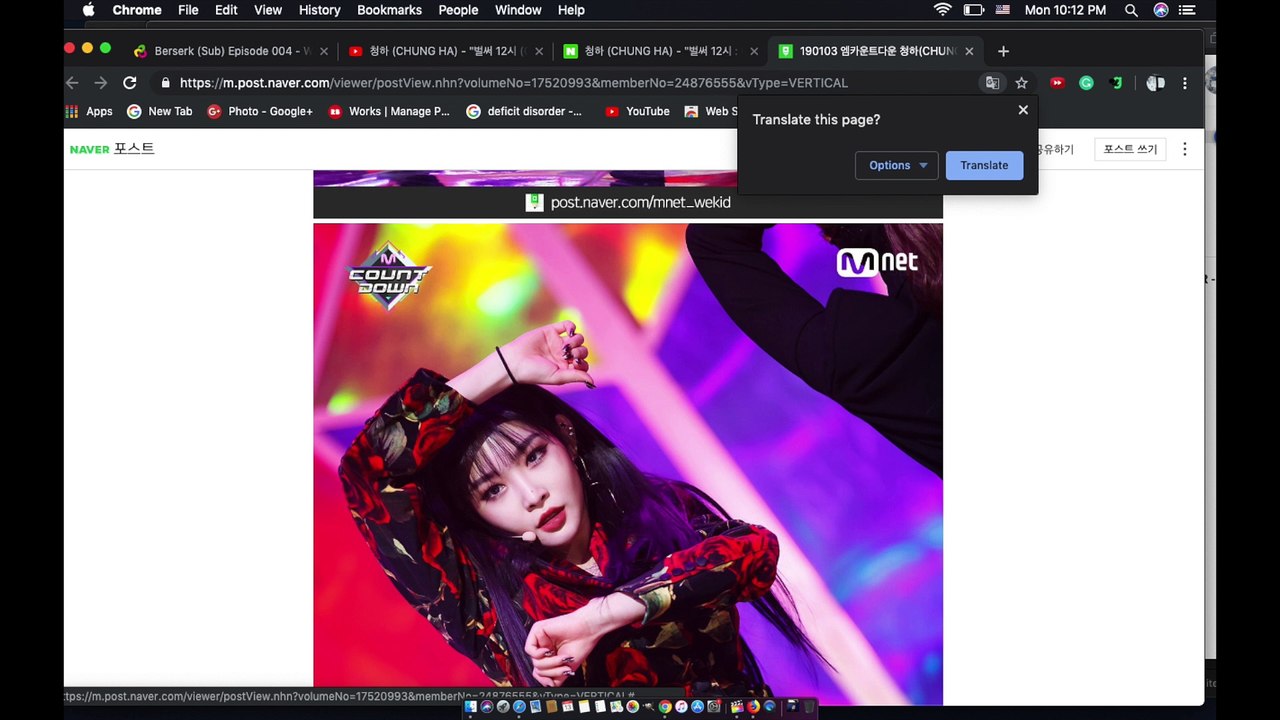Open the Window menu

coord(518,10)
